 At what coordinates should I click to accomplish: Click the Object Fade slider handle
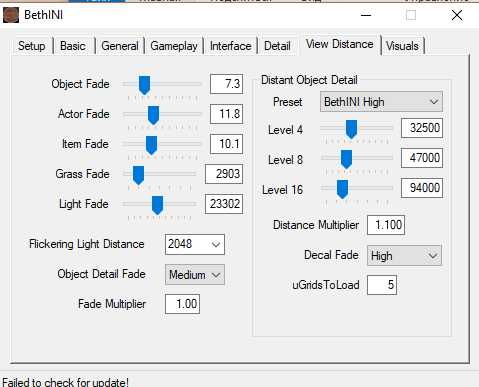pyautogui.click(x=144, y=85)
